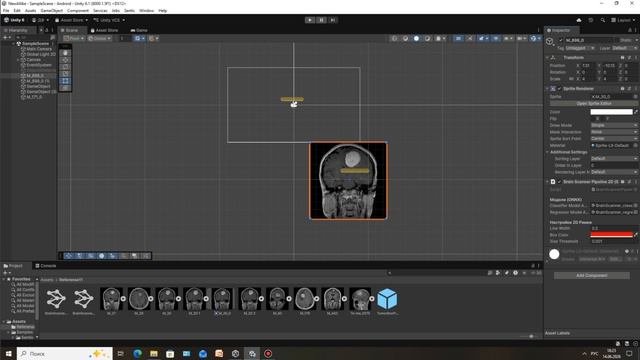Select the Scale tool in Scene toolbar

(65, 74)
